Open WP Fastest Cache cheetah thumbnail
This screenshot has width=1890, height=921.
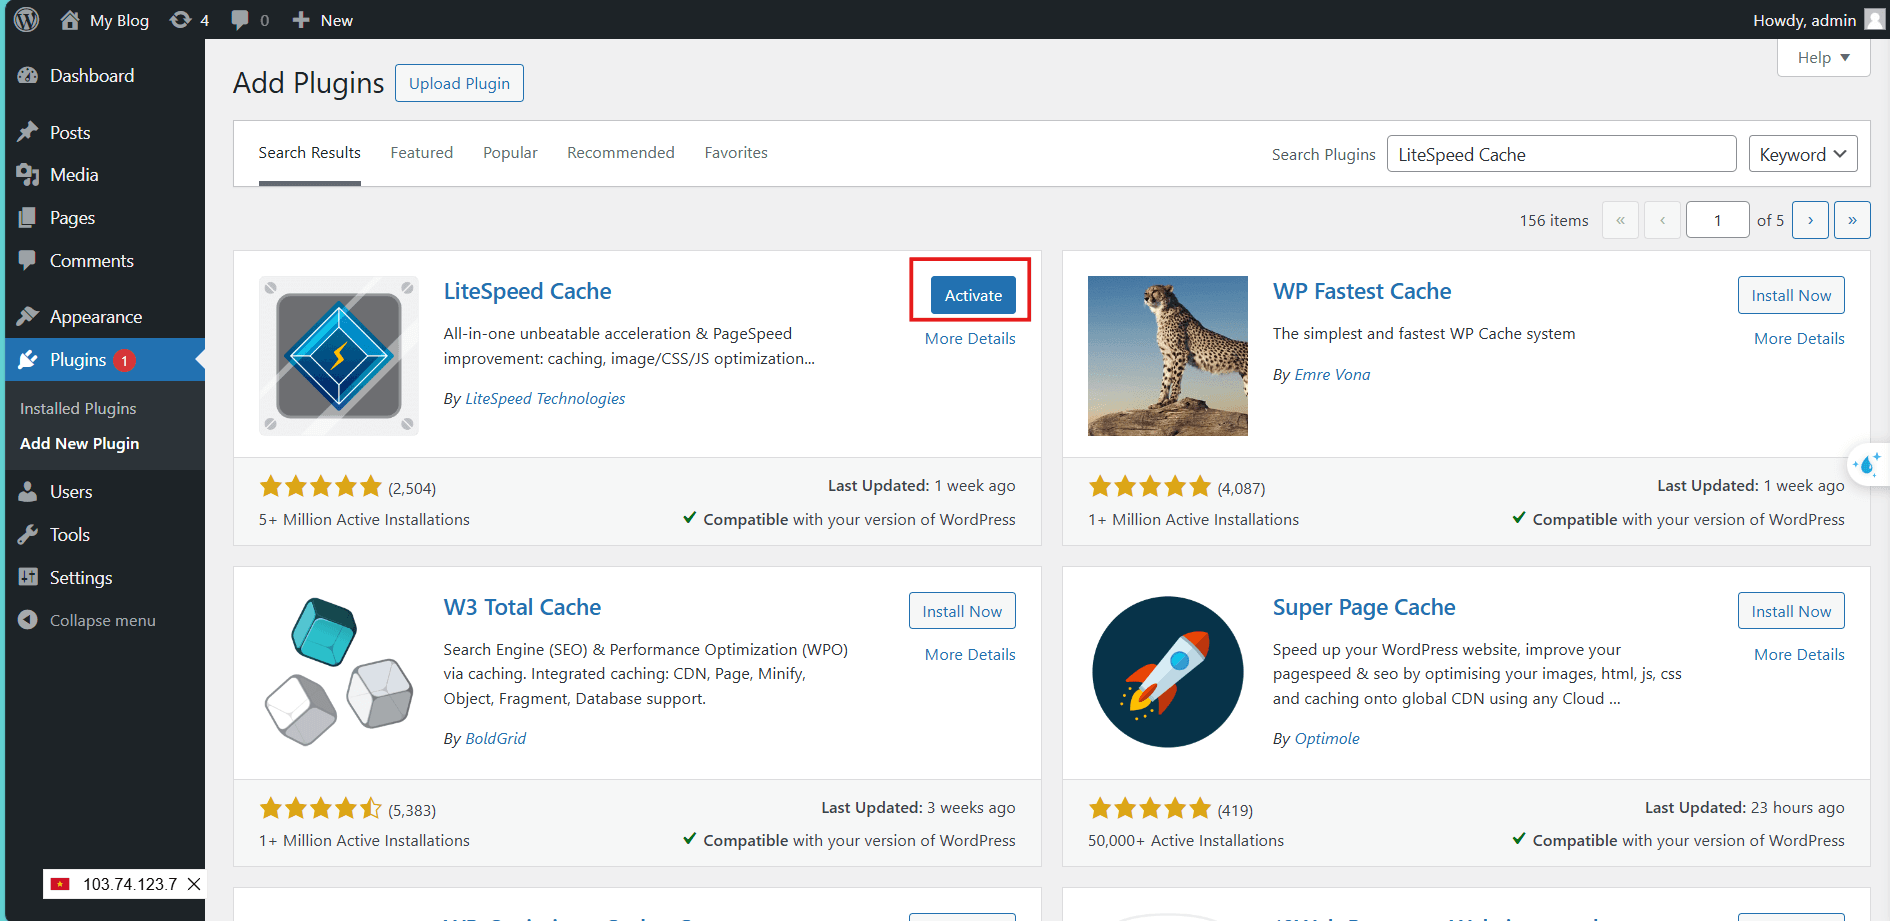point(1168,356)
